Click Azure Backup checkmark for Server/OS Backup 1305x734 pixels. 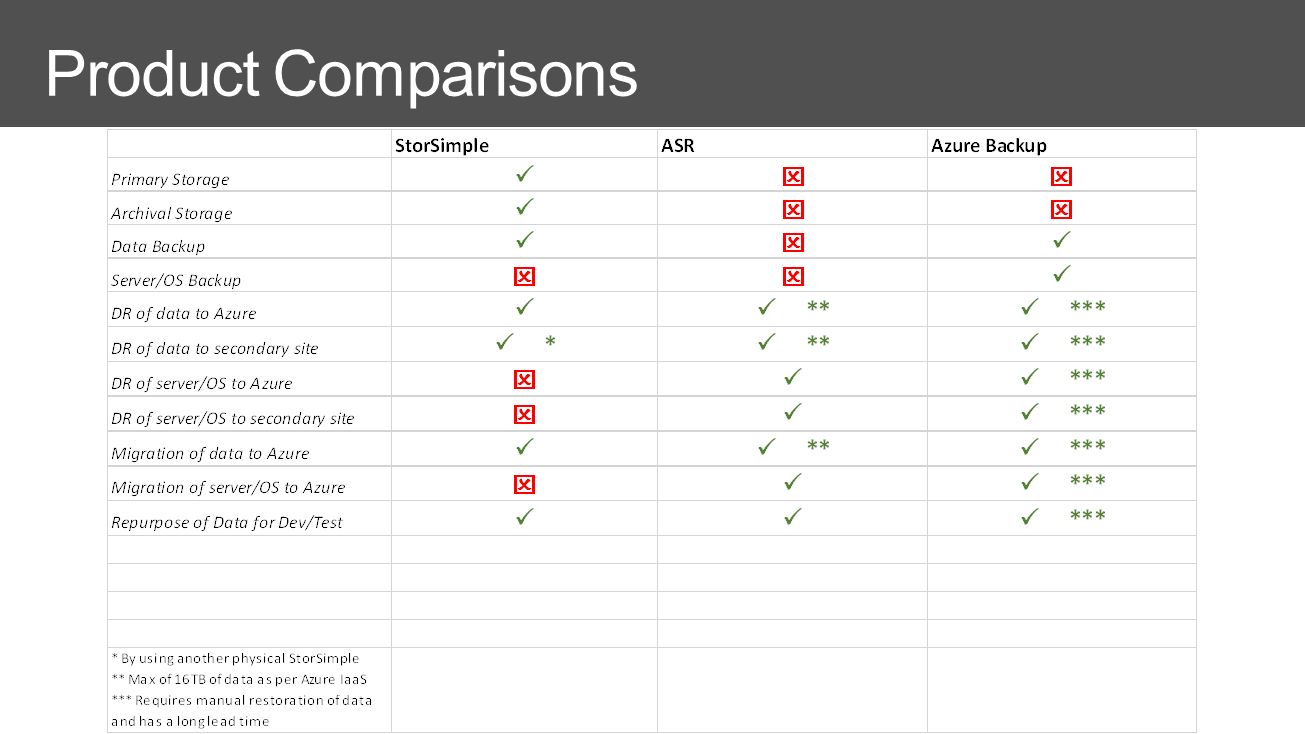pos(1062,272)
